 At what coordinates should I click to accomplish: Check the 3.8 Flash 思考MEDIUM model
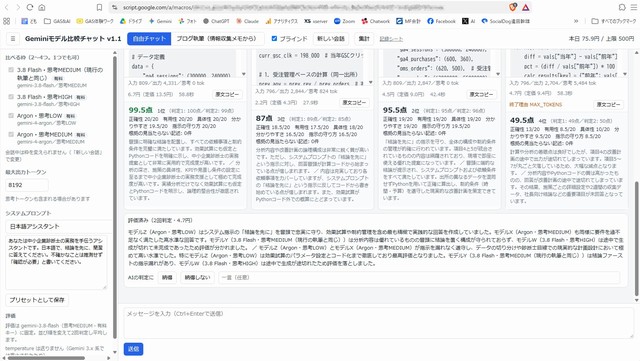tap(11, 70)
